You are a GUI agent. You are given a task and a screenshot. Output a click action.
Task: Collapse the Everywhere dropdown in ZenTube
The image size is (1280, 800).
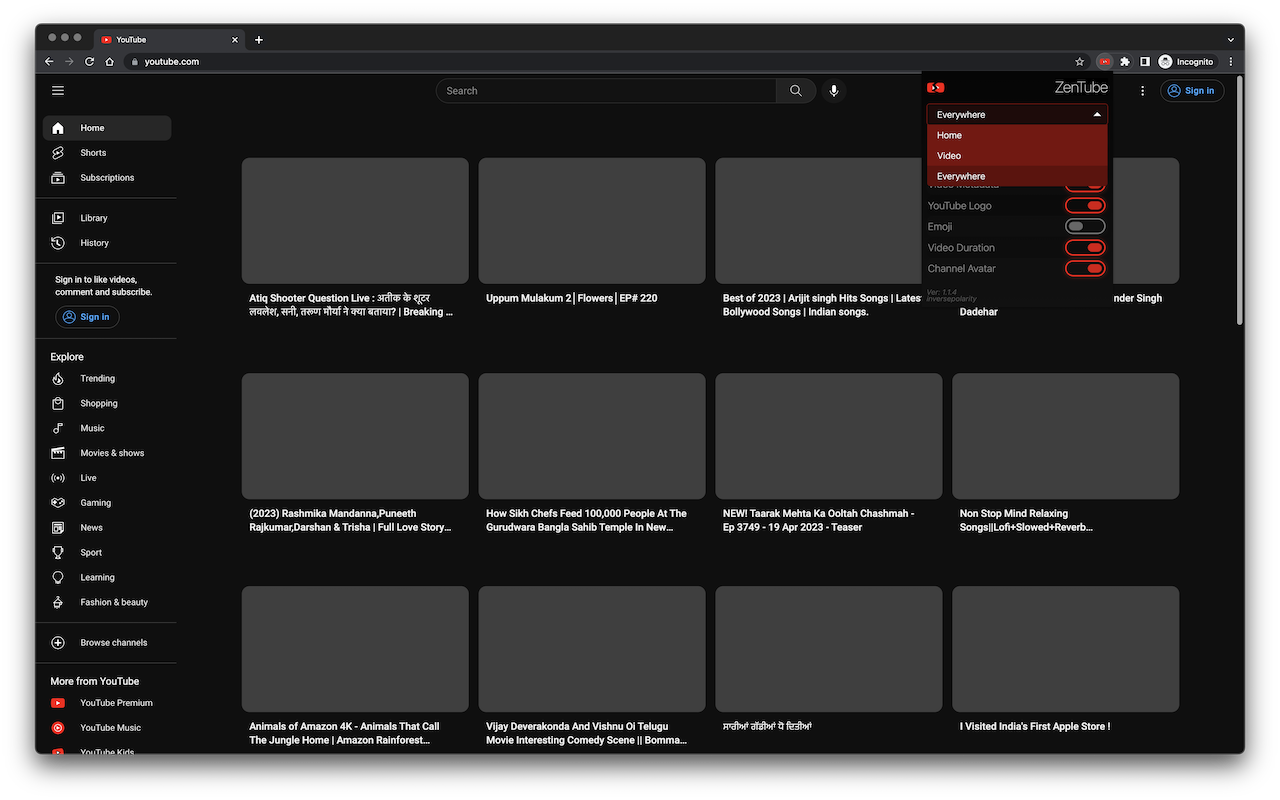coord(1017,115)
